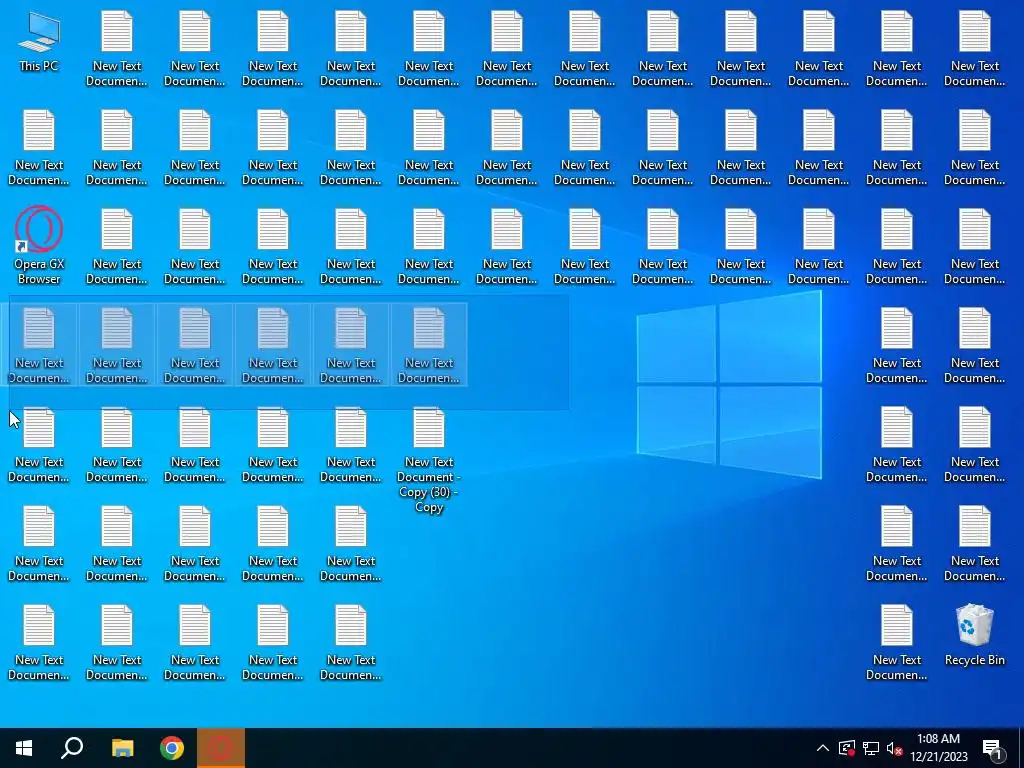Viewport: 1024px width, 768px height.
Task: Select the text document immediately left of Recycle Bin
Action: (x=897, y=643)
